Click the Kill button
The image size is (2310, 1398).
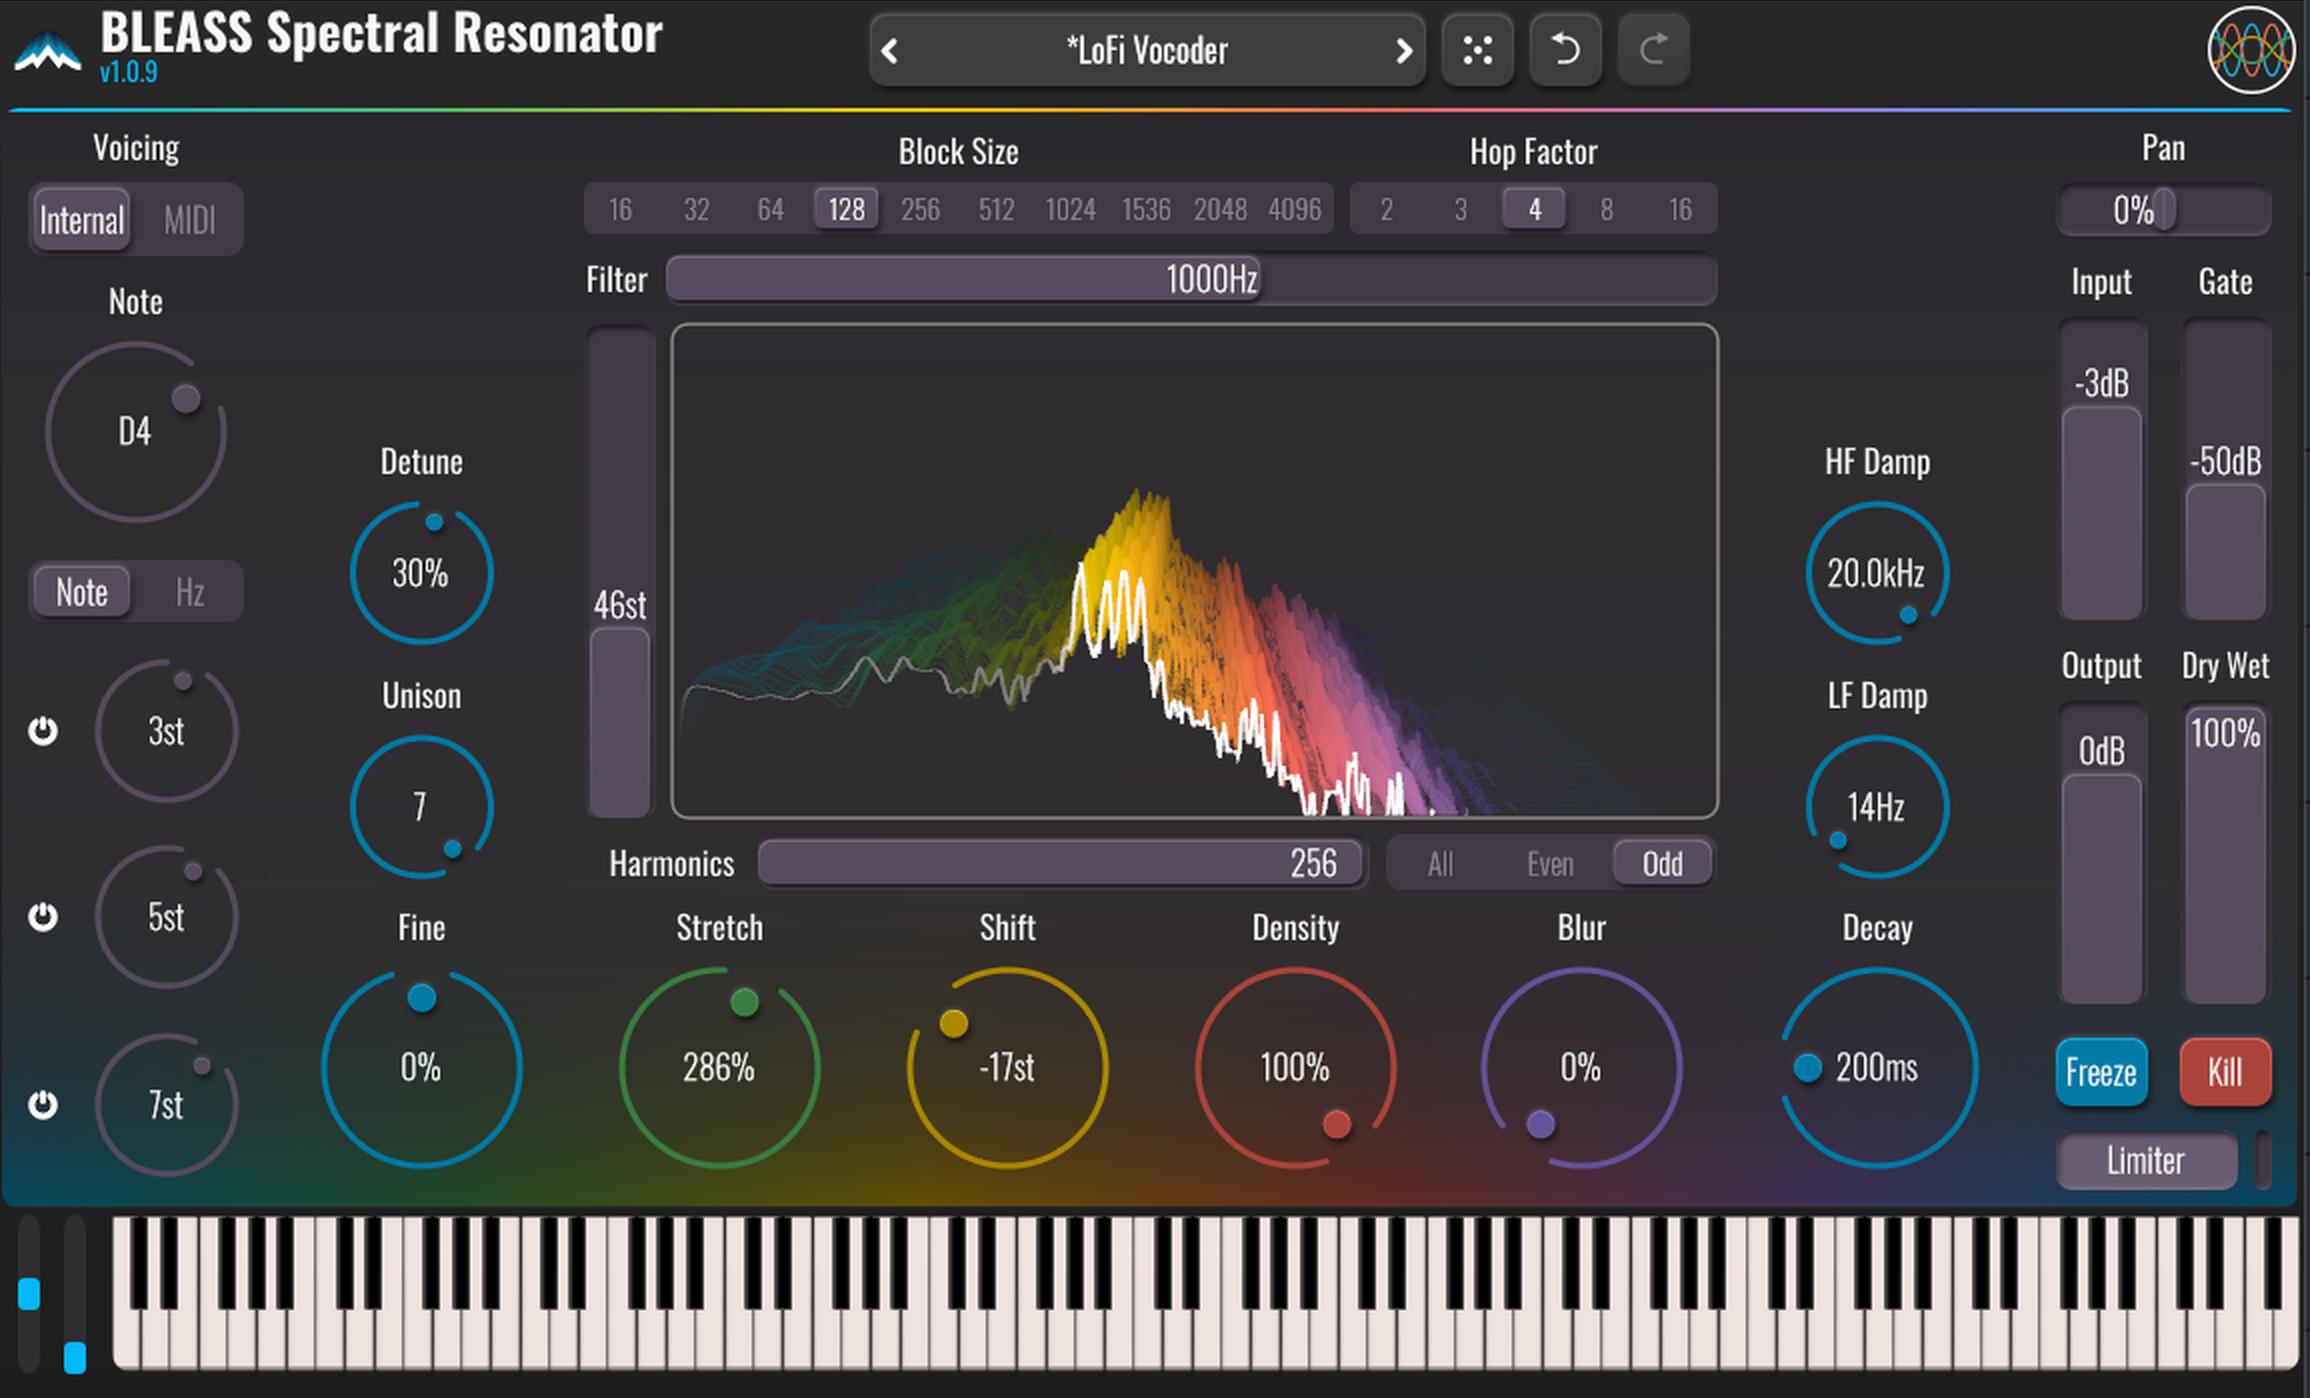tap(2225, 1072)
